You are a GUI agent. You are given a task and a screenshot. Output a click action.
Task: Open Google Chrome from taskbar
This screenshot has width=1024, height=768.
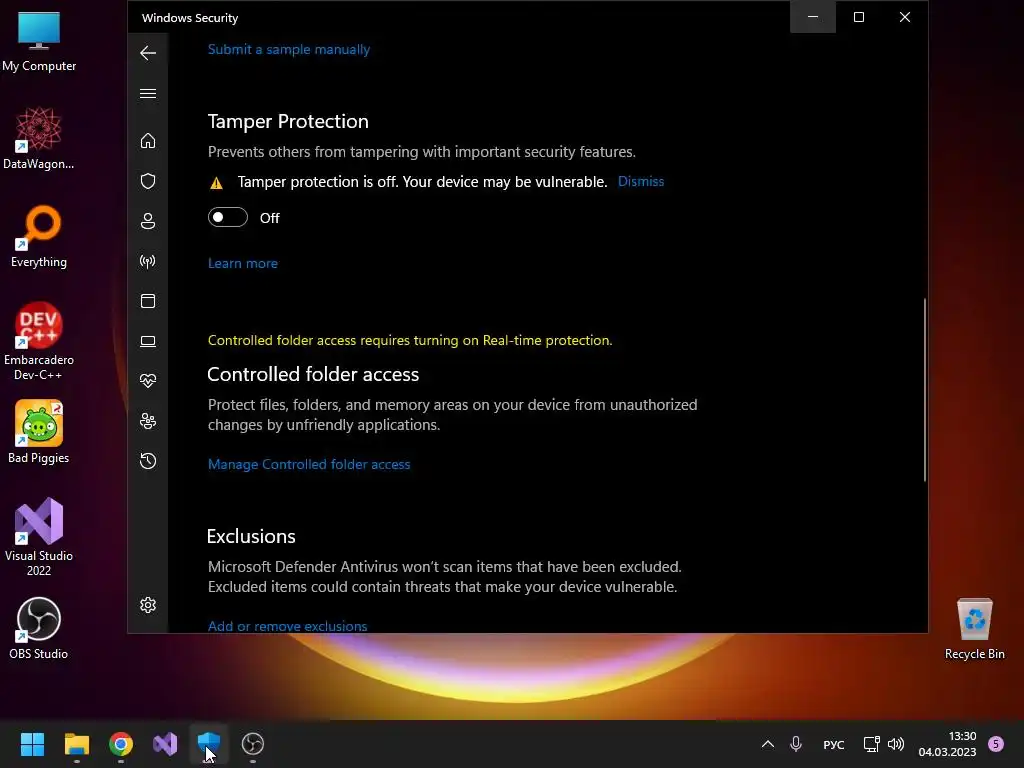[x=121, y=744]
